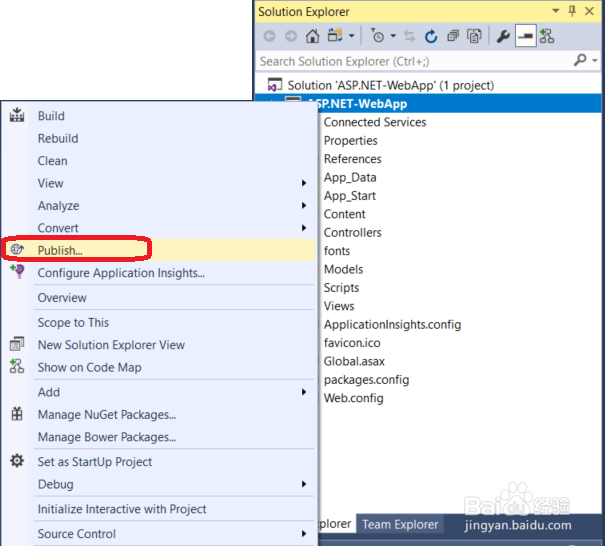
Task: Click the Collapse All icon in the toolbar
Action: [453, 36]
